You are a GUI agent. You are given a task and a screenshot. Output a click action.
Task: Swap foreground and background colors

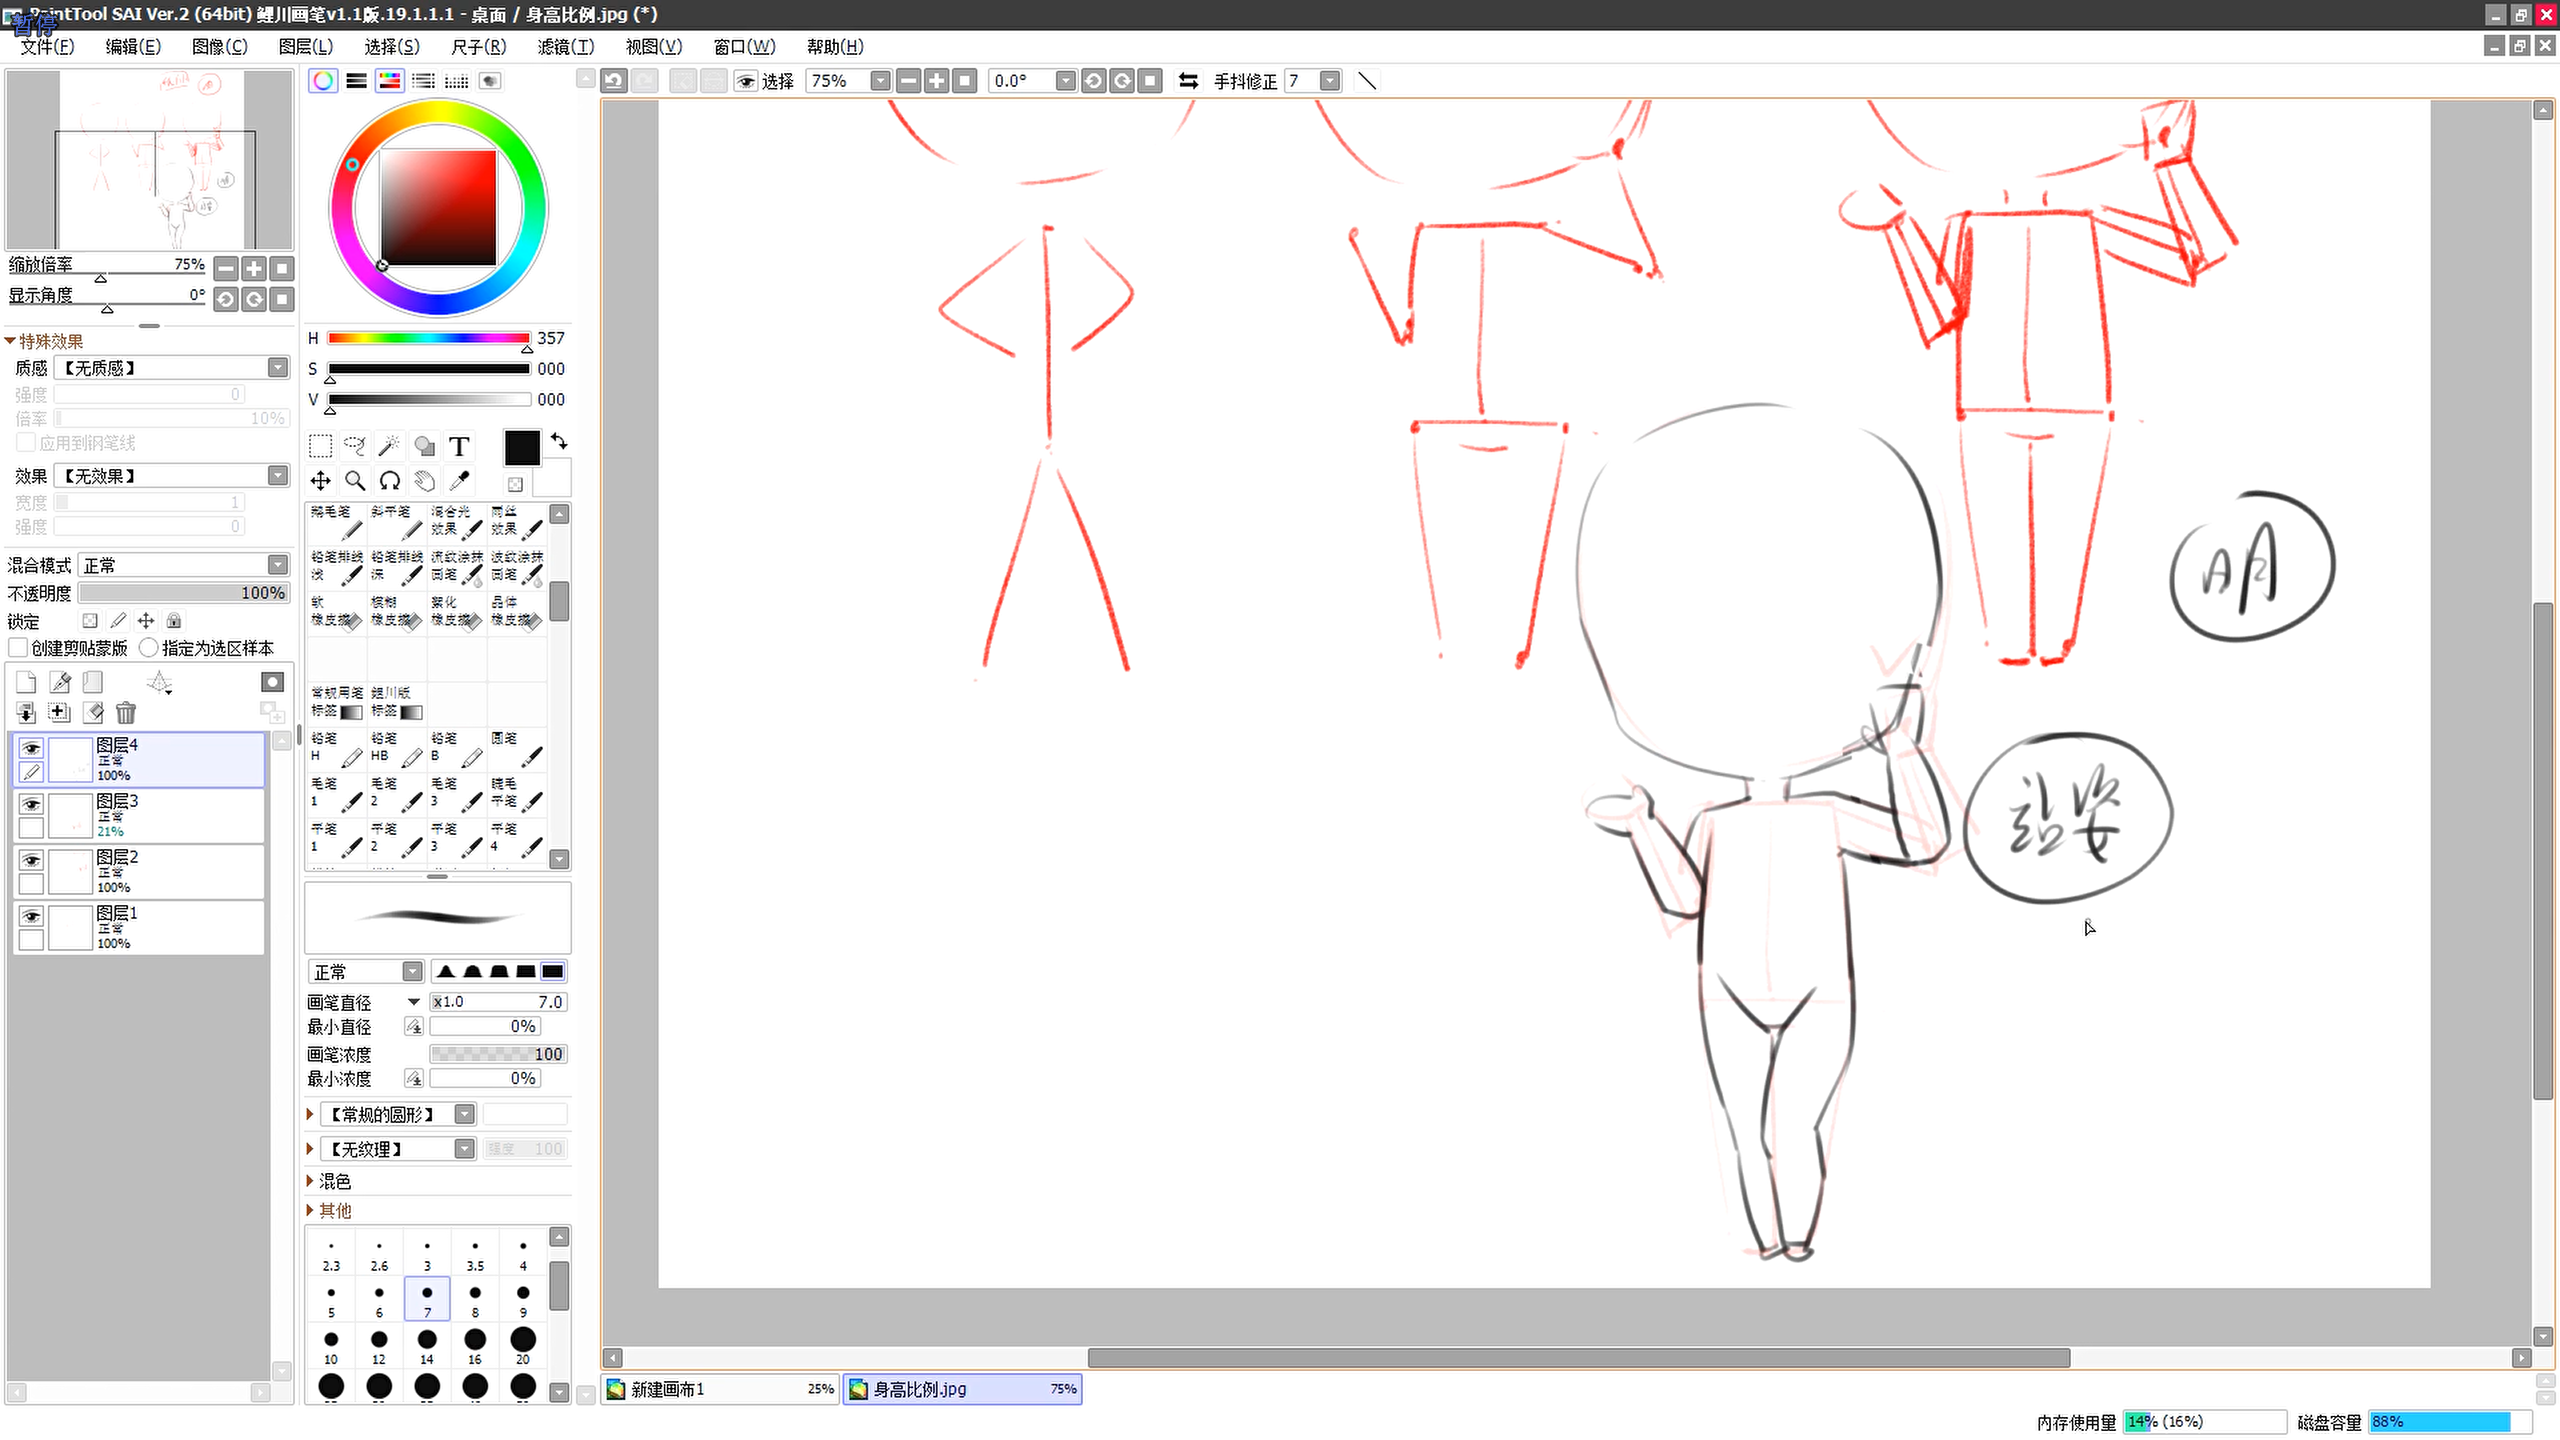[559, 441]
